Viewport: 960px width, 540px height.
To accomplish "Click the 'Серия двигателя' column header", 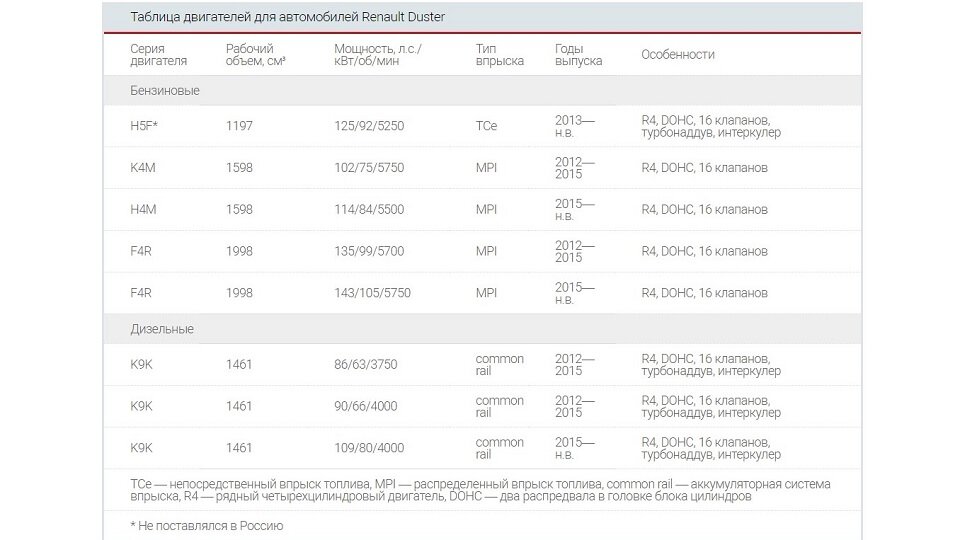I will click(x=159, y=54).
